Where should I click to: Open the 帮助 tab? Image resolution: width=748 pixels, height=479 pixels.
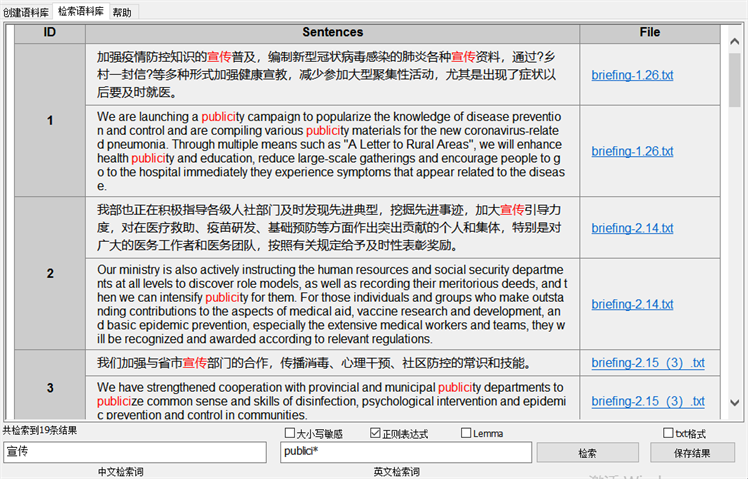pos(121,12)
